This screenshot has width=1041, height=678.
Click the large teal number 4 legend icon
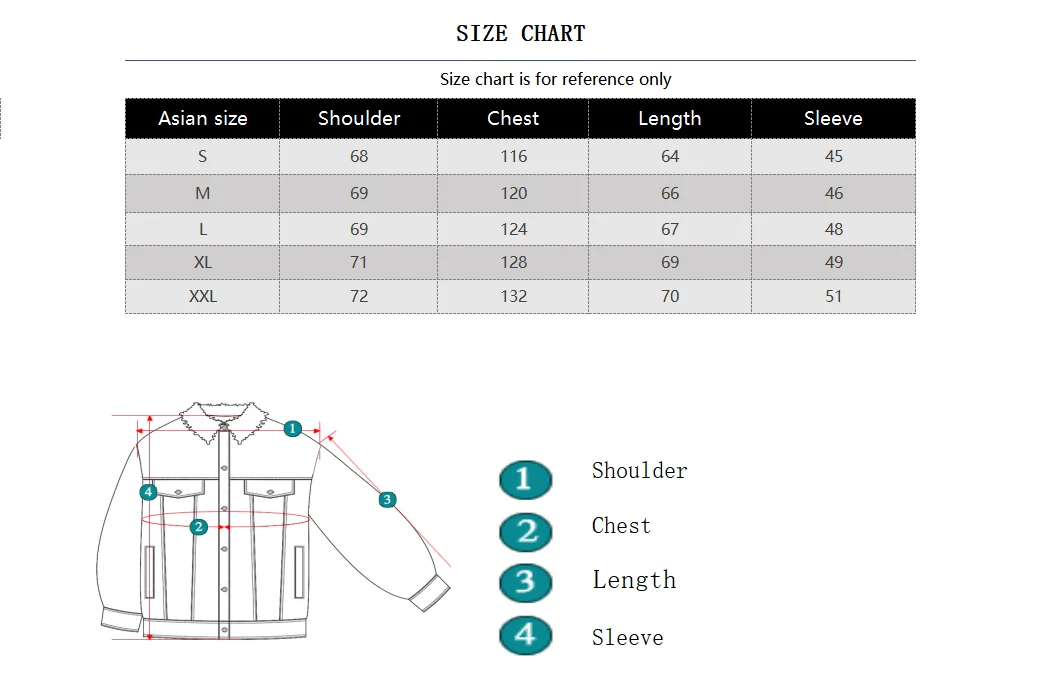525,636
